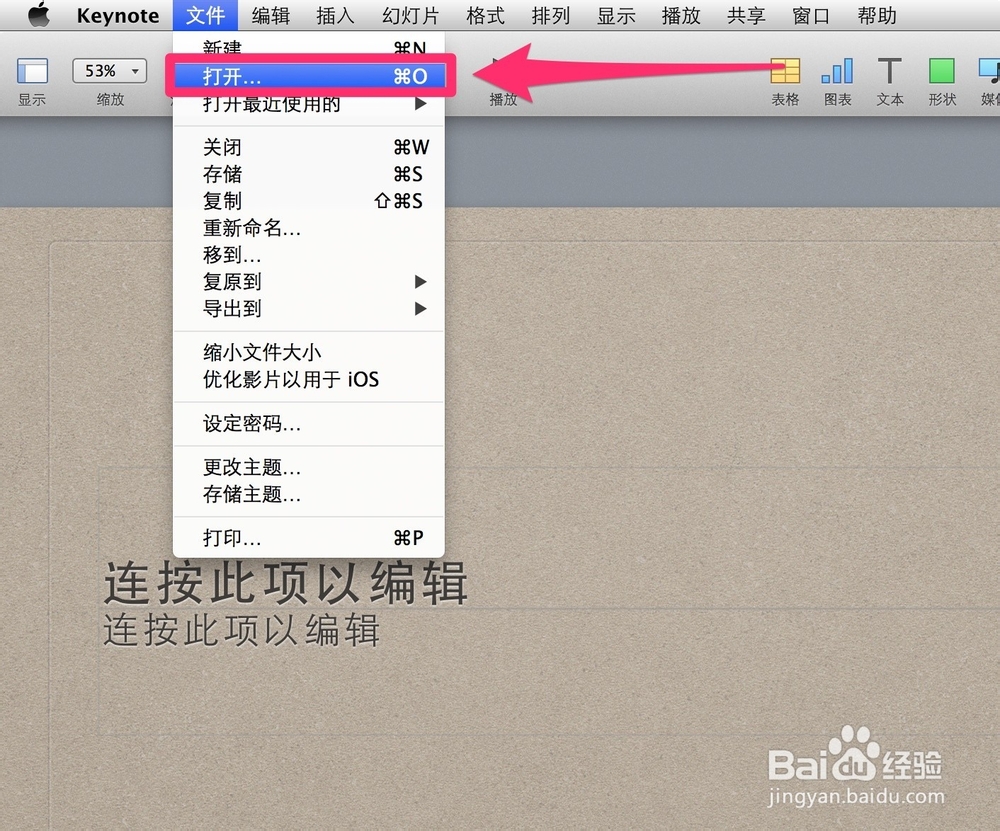The image size is (1000, 831).
Task: Open the 窗口 menu
Action: click(x=811, y=15)
